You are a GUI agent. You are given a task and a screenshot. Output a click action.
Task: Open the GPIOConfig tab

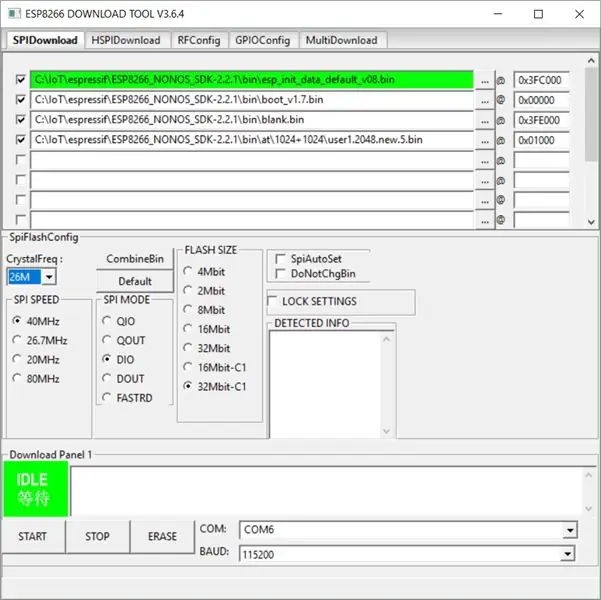[263, 40]
